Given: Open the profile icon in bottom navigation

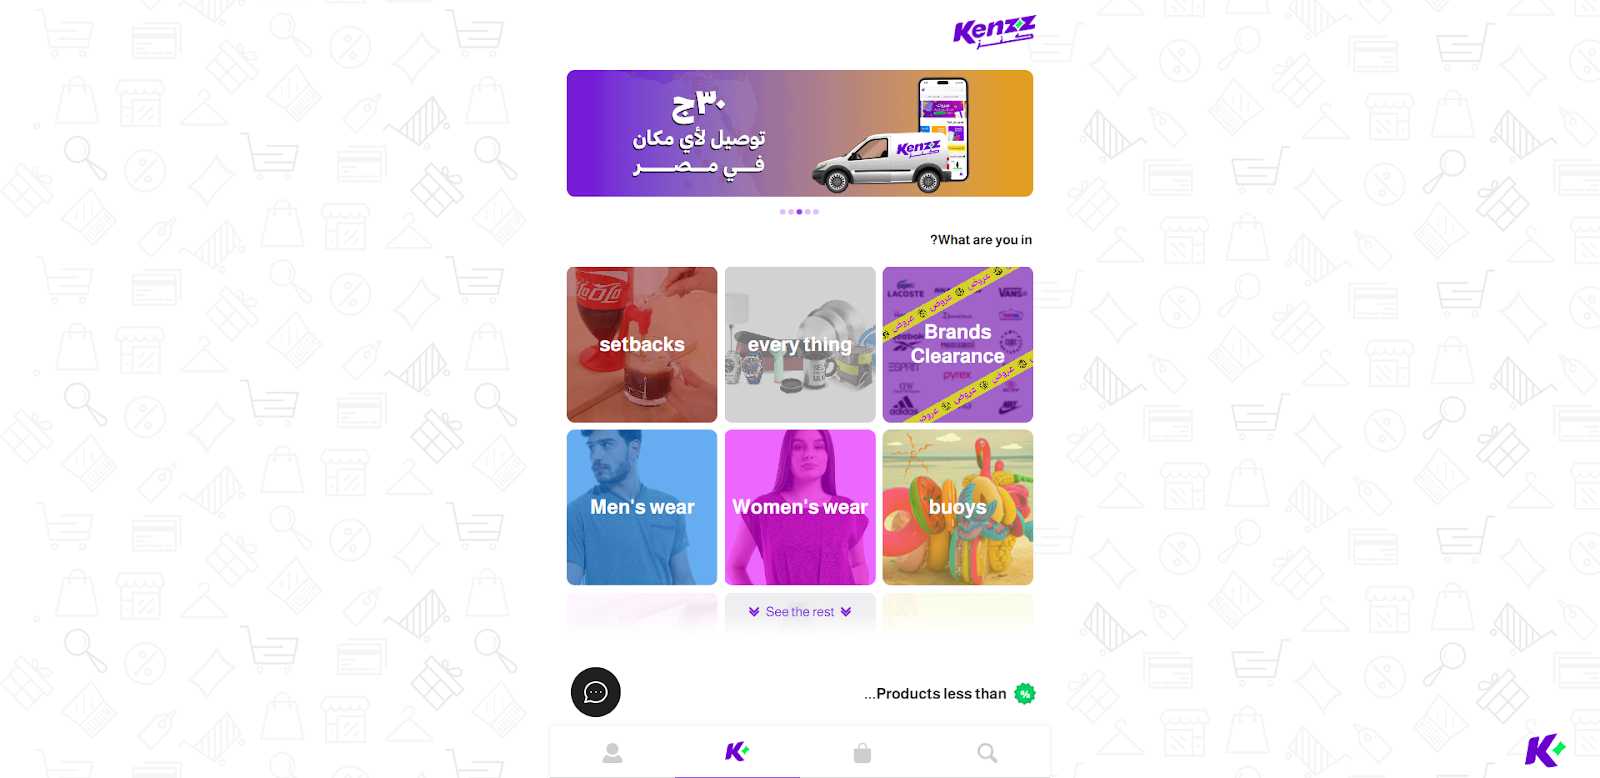Looking at the screenshot, I should click(x=612, y=753).
